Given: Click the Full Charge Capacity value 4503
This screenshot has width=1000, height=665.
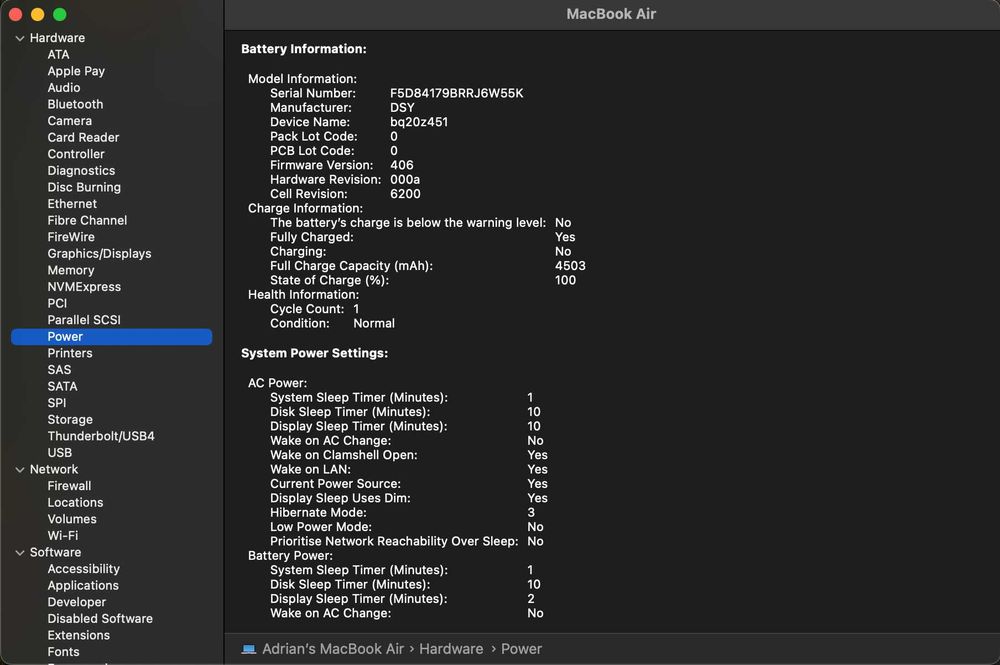Looking at the screenshot, I should point(570,266).
